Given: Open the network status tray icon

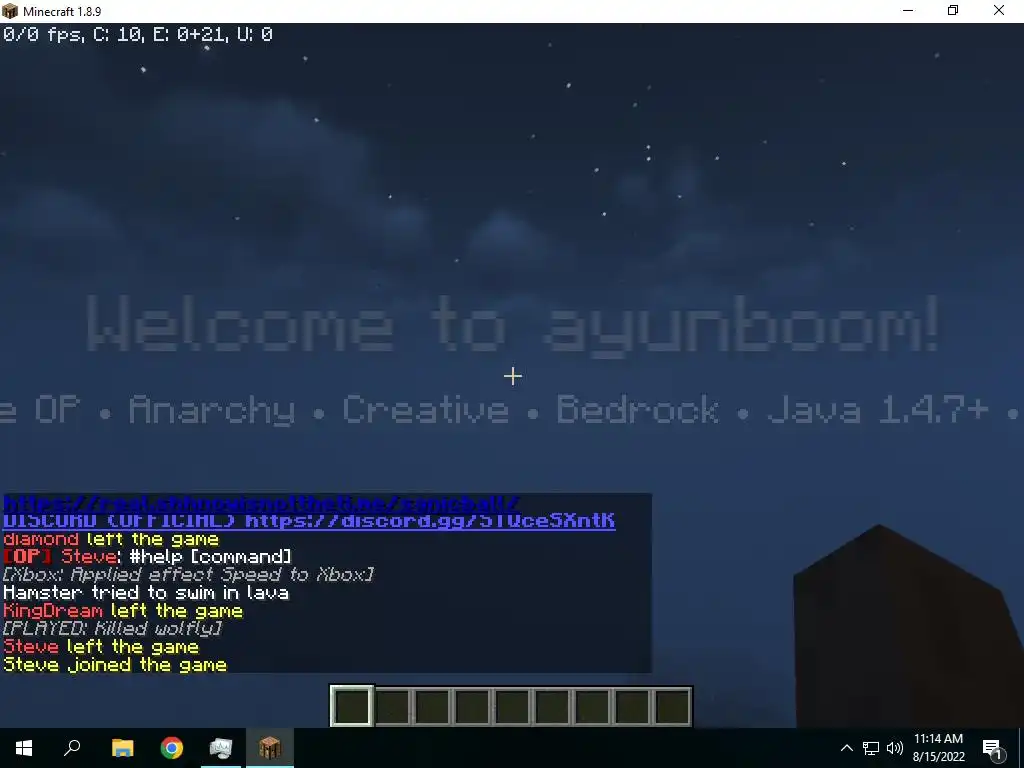Looking at the screenshot, I should pyautogui.click(x=871, y=748).
